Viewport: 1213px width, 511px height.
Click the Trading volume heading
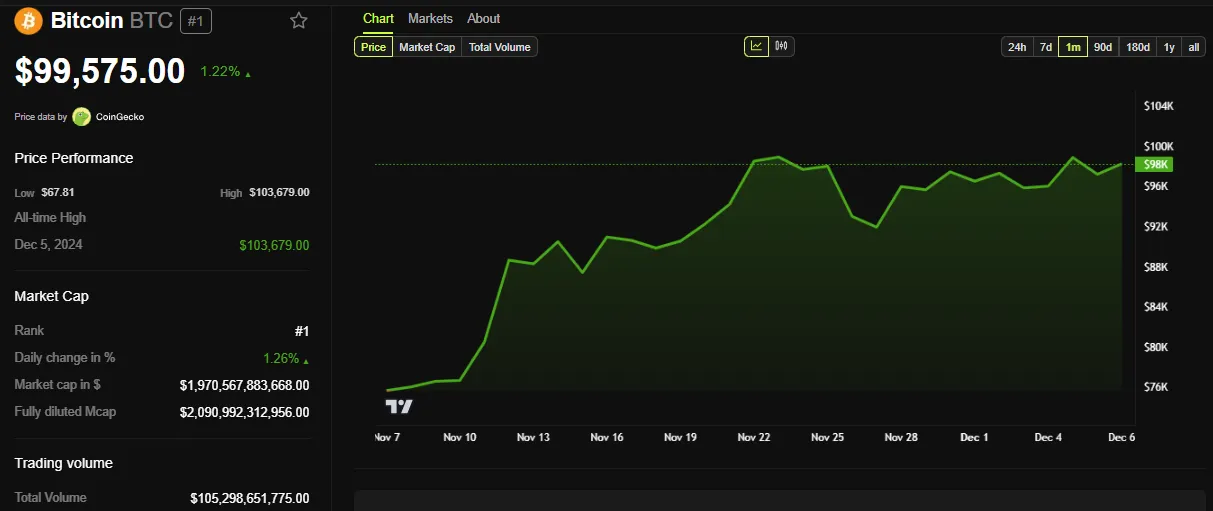tap(63, 463)
